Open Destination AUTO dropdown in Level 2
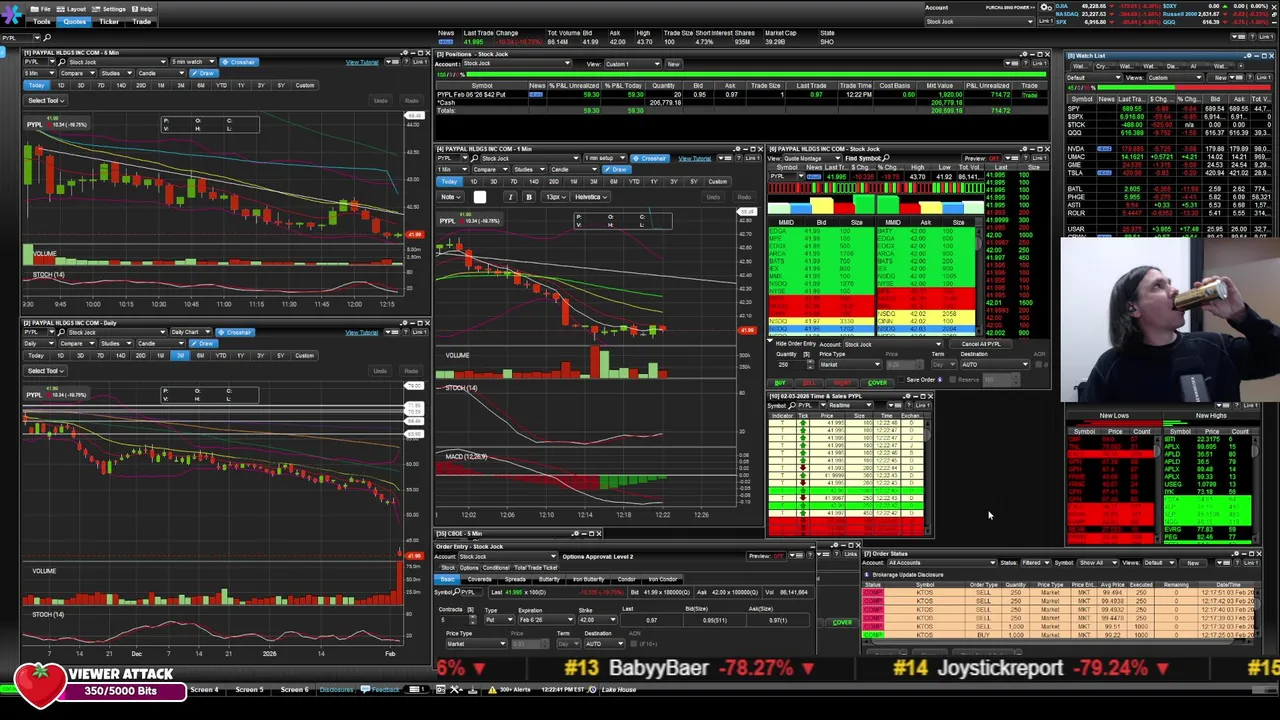This screenshot has width=1280, height=720. tap(995, 364)
